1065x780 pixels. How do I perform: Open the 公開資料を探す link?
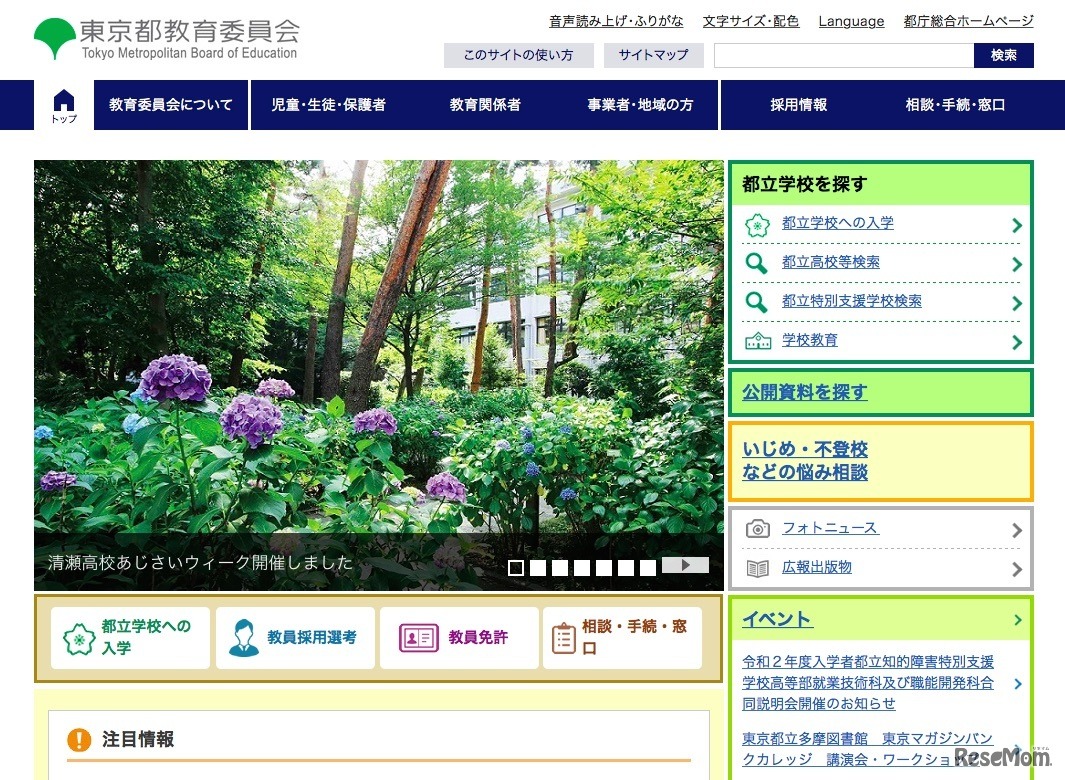pos(804,393)
